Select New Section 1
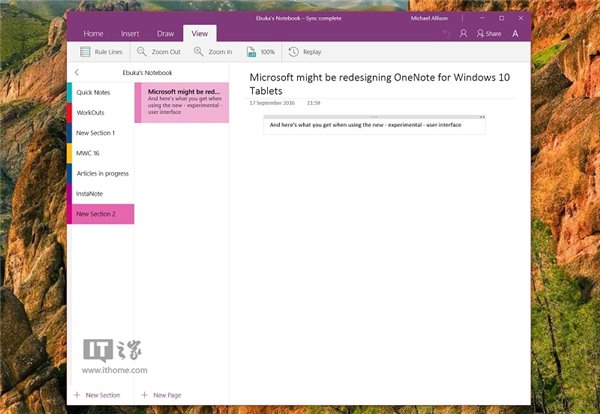Viewport: 600px width, 414px height. coord(101,133)
